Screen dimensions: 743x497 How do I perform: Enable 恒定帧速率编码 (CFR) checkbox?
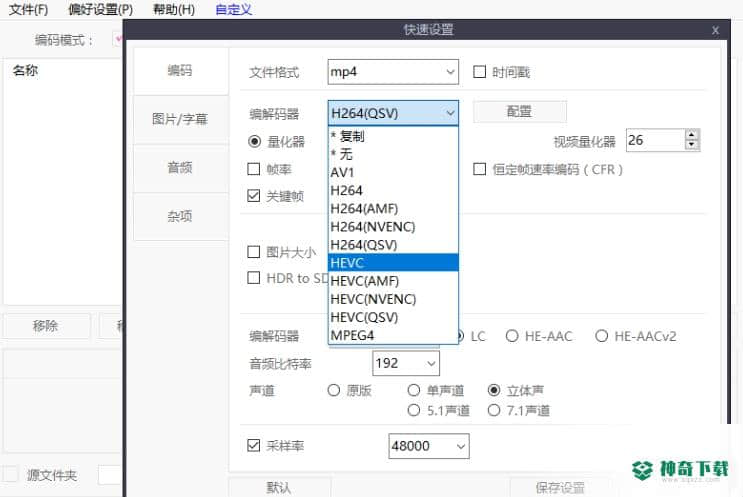[480, 169]
